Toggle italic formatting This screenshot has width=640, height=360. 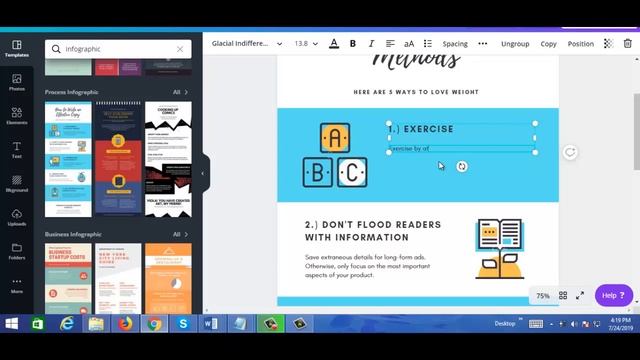click(x=371, y=44)
